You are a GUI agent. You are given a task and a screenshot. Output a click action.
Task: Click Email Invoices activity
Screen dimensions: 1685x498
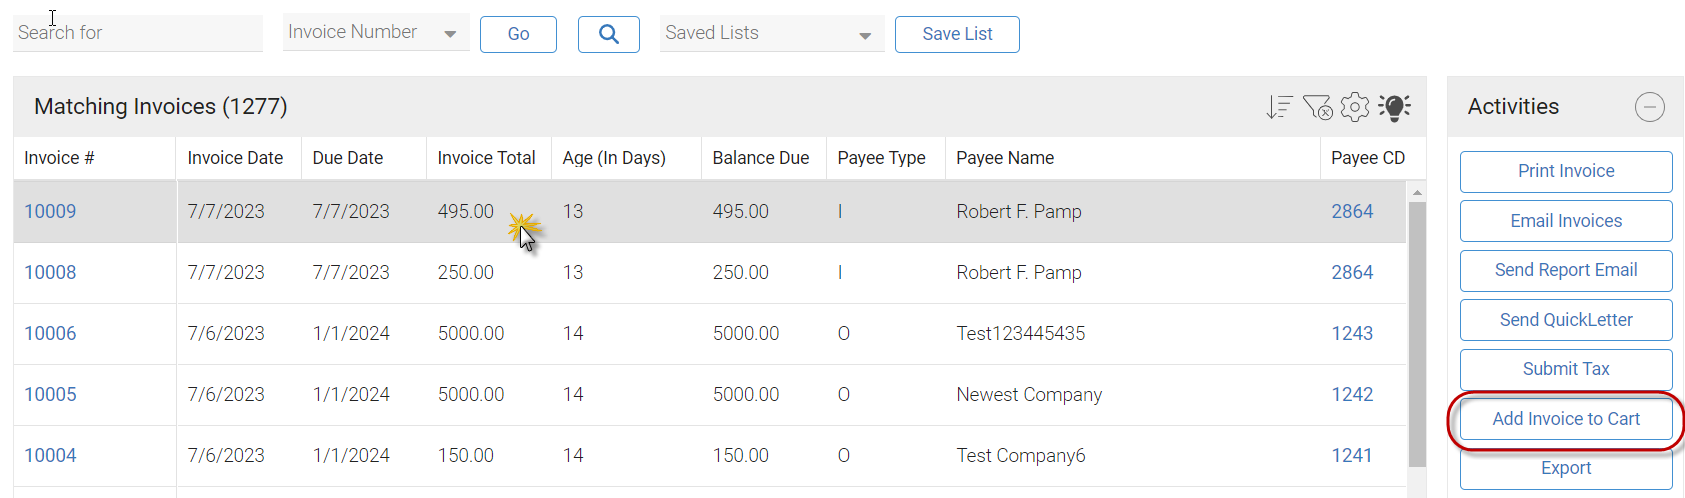[1566, 221]
